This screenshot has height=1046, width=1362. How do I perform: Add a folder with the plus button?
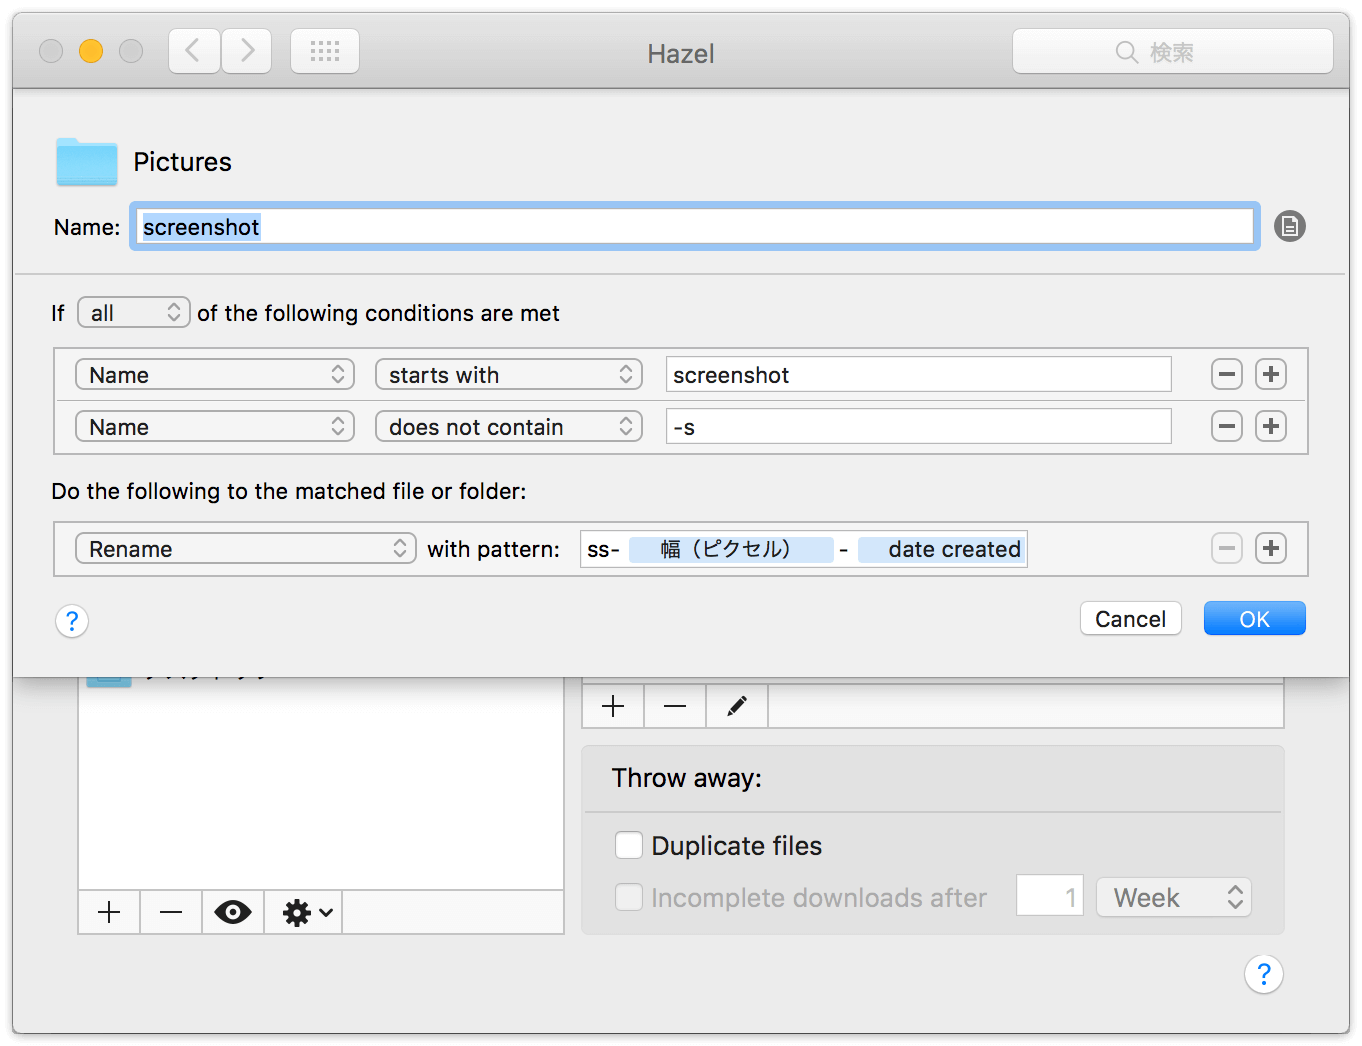click(x=109, y=912)
